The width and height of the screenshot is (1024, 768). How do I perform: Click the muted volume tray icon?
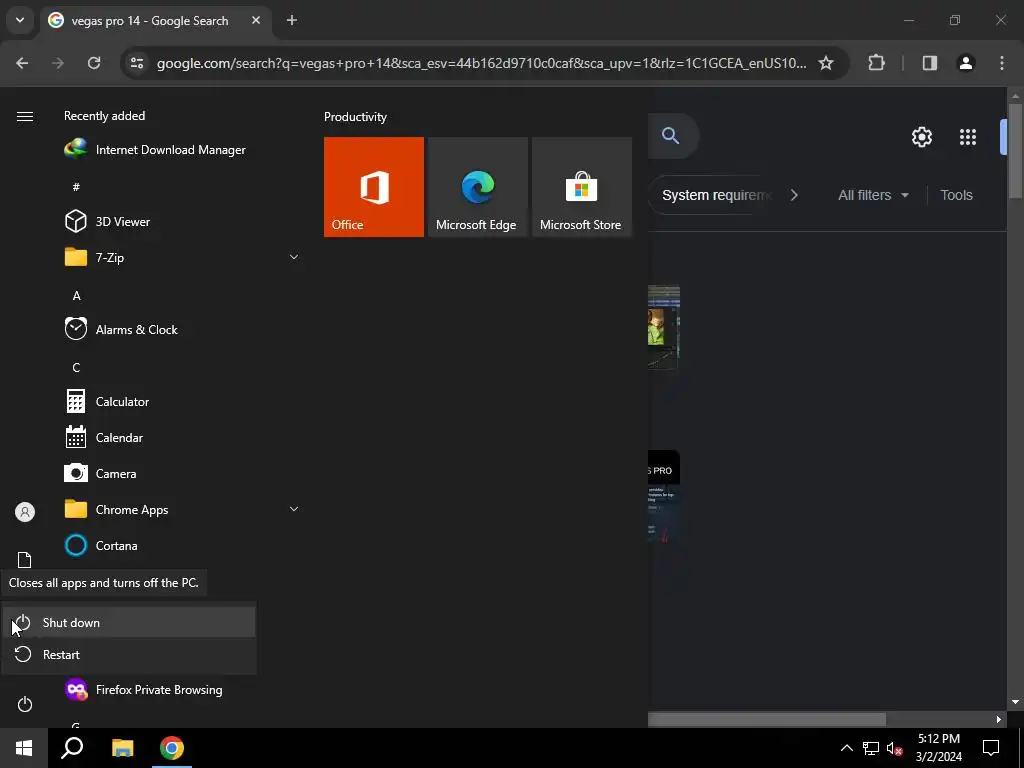895,748
